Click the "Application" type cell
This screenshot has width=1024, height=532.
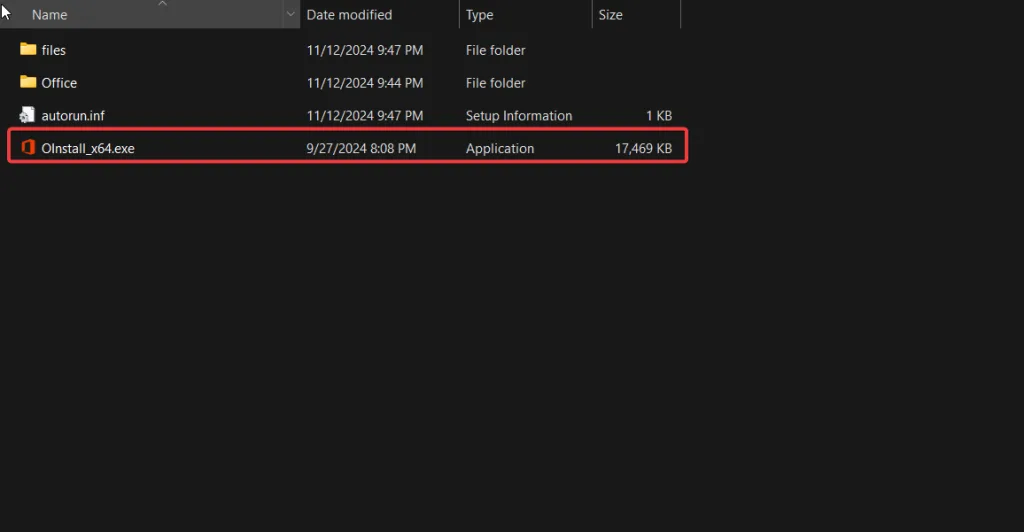[x=500, y=148]
